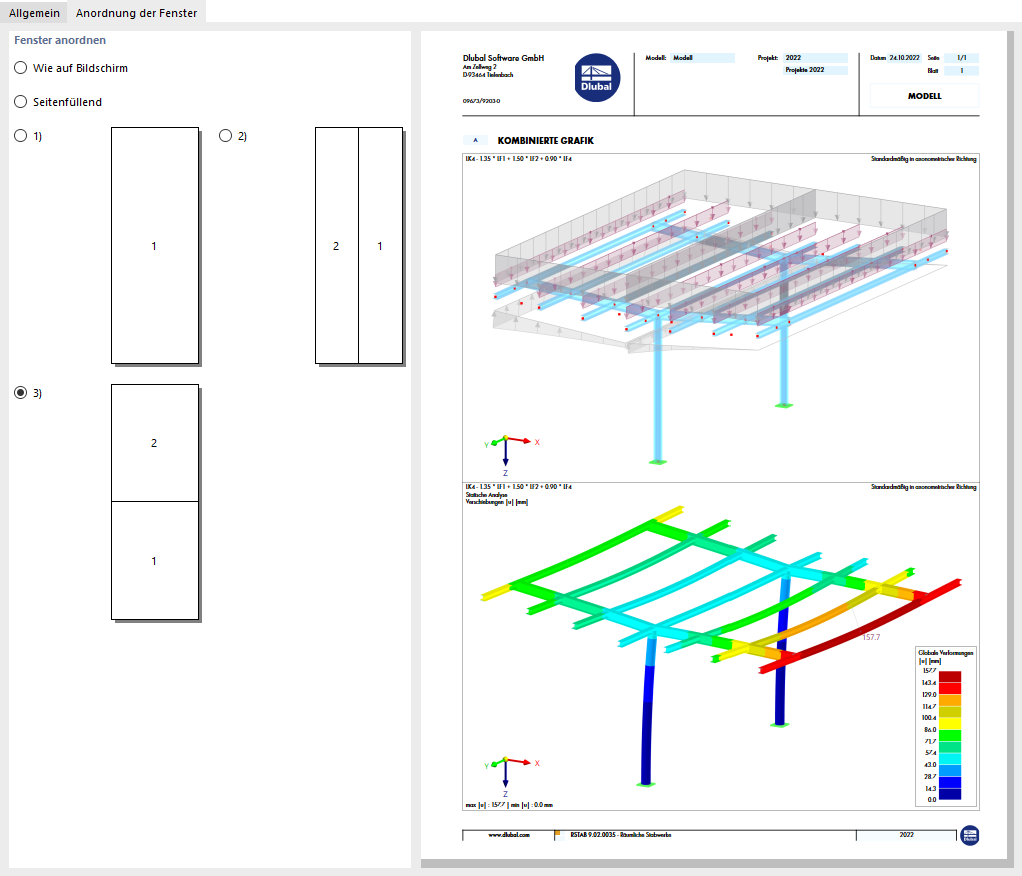Open the Anordnung der Fenster tab

136,12
